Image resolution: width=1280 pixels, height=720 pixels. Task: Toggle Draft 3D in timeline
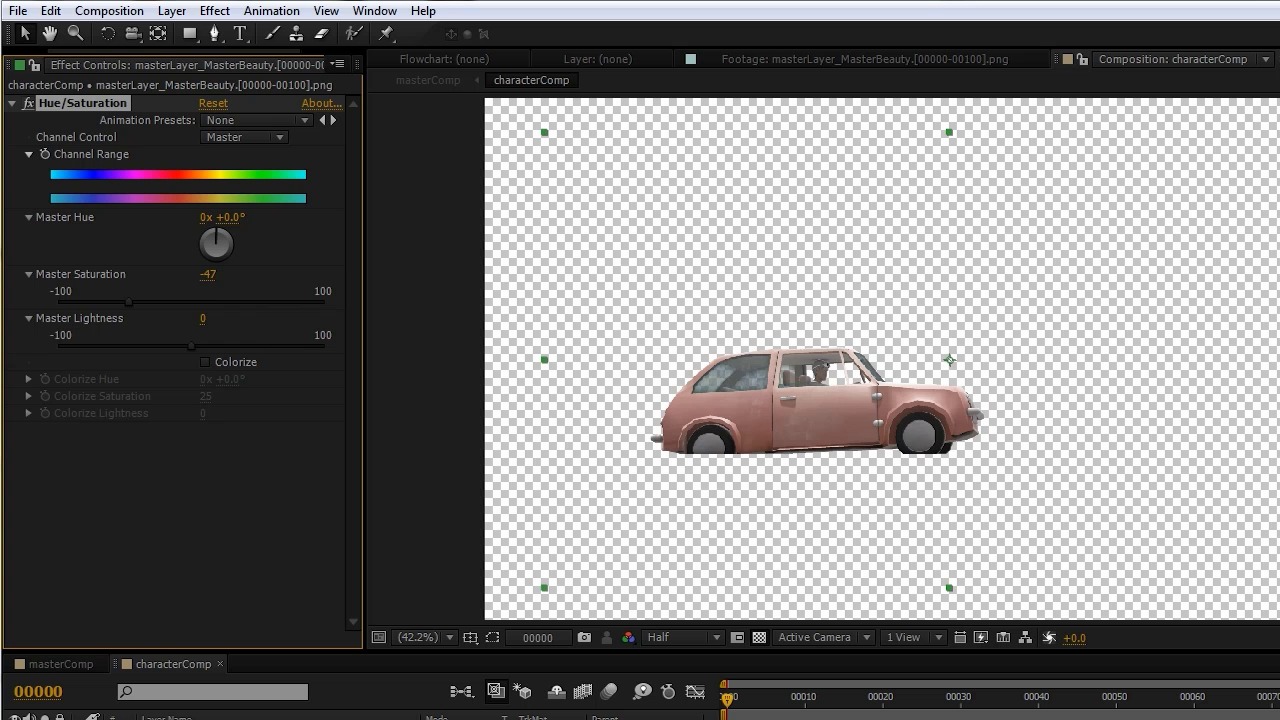pos(522,691)
